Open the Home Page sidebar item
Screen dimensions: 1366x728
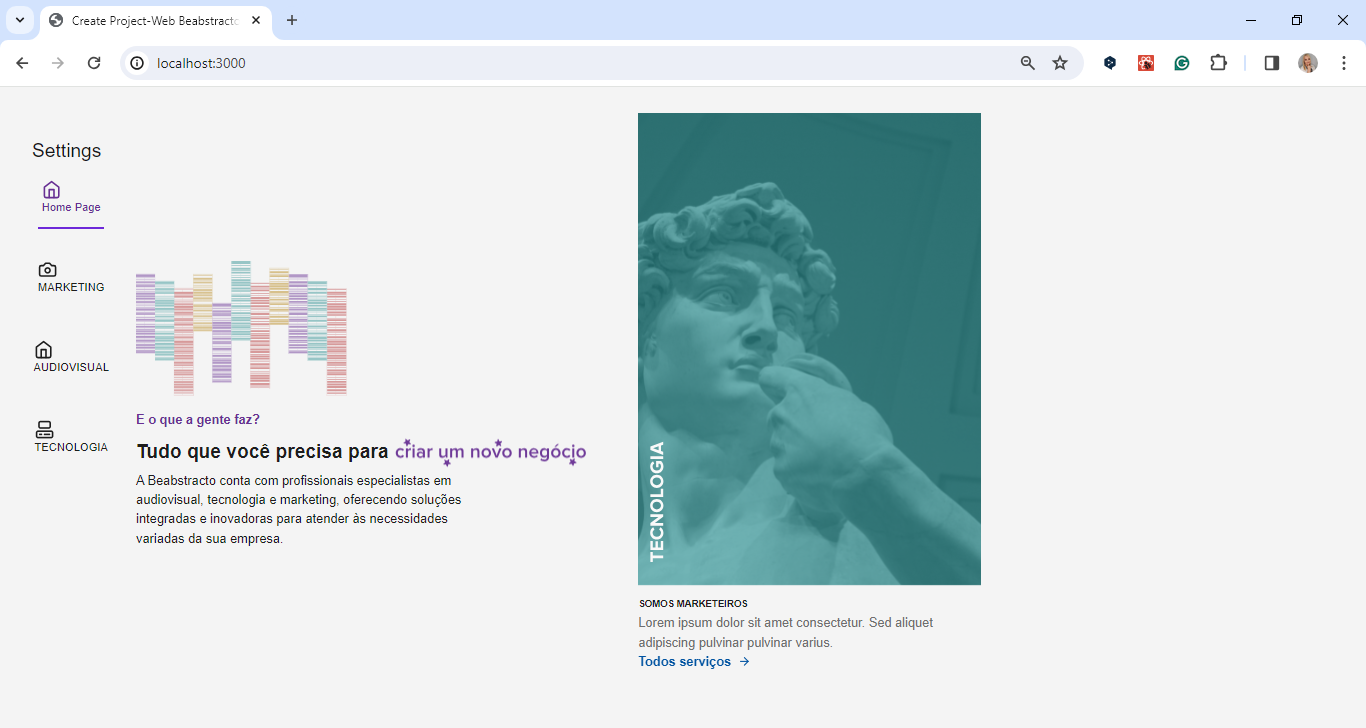[x=71, y=198]
